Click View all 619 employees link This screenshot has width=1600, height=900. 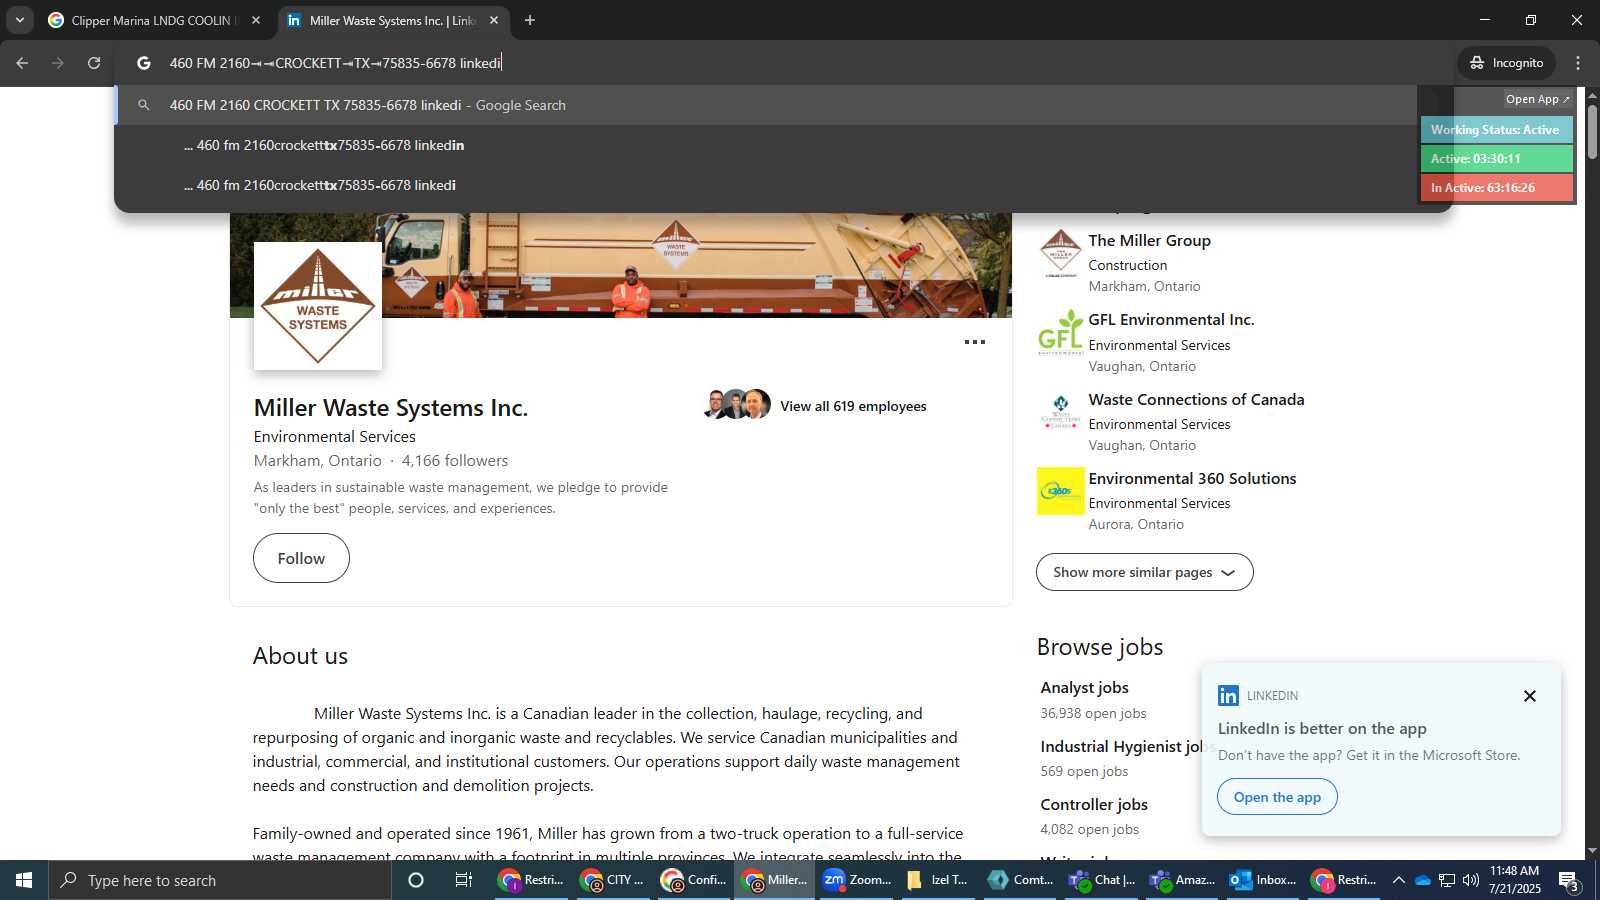853,406
